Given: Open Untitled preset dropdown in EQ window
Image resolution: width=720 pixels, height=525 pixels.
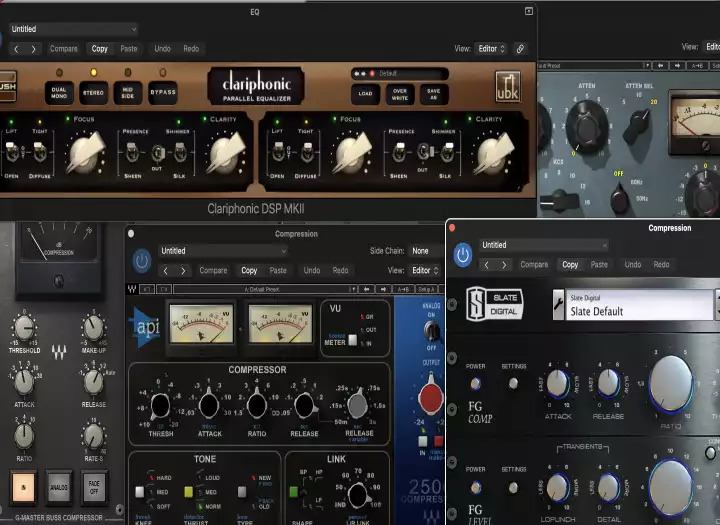Looking at the screenshot, I should tap(73, 29).
